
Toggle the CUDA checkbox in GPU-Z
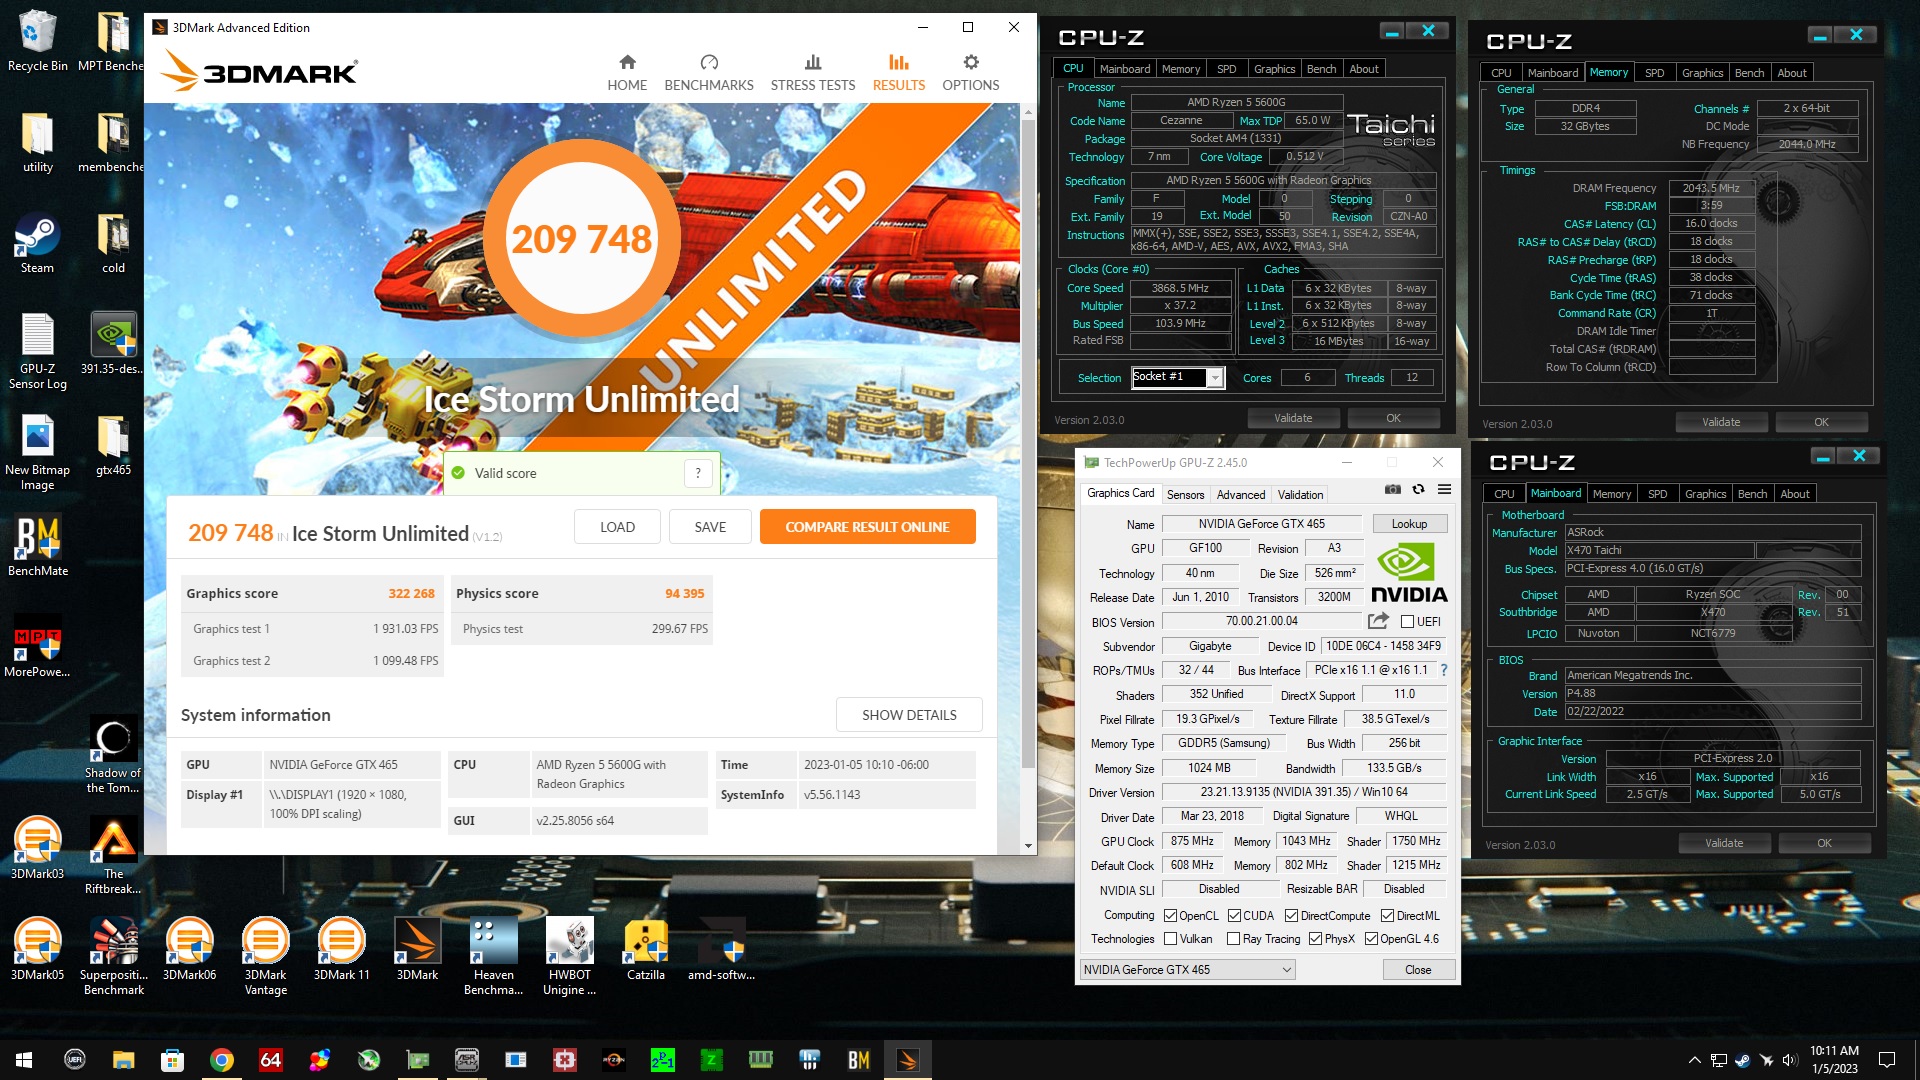(x=1234, y=915)
